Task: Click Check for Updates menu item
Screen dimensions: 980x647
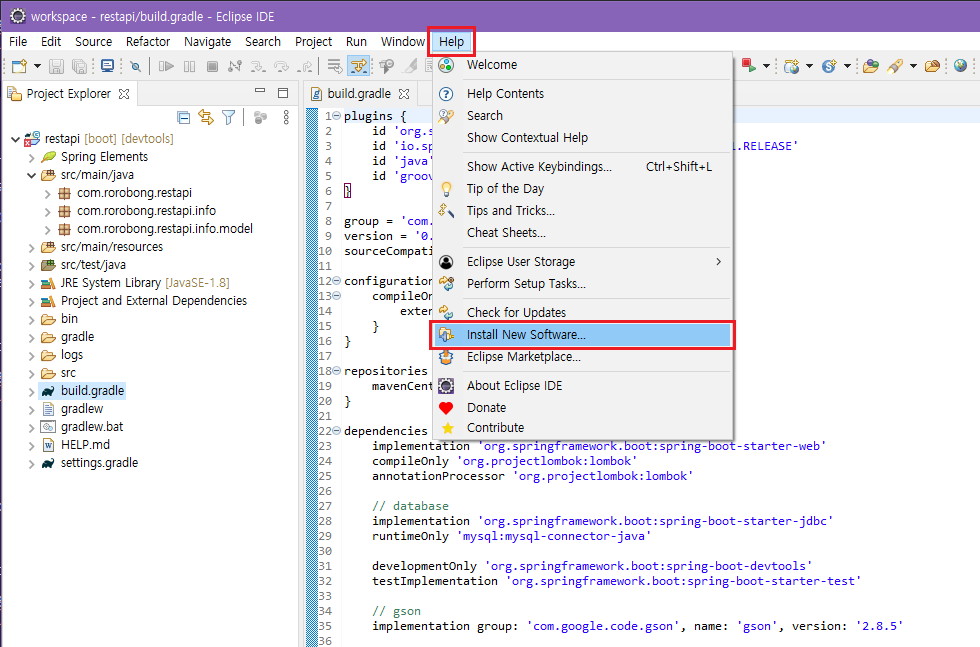Action: click(582, 313)
